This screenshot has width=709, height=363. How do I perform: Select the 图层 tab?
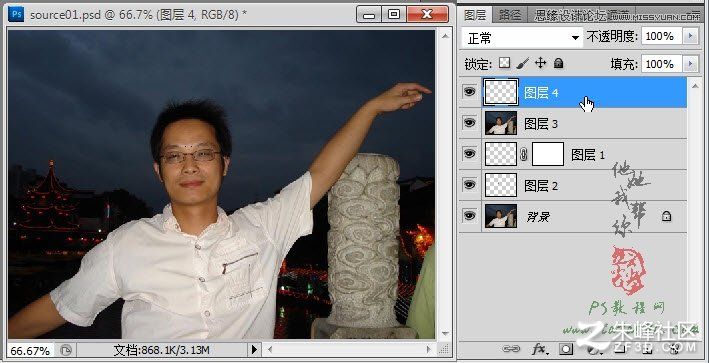point(475,15)
